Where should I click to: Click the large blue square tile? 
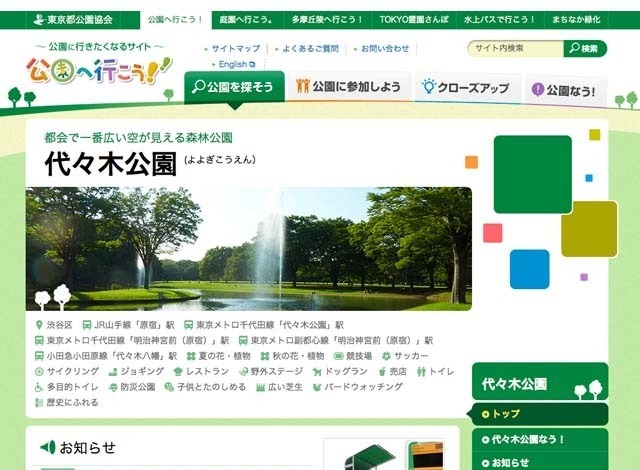(529, 269)
